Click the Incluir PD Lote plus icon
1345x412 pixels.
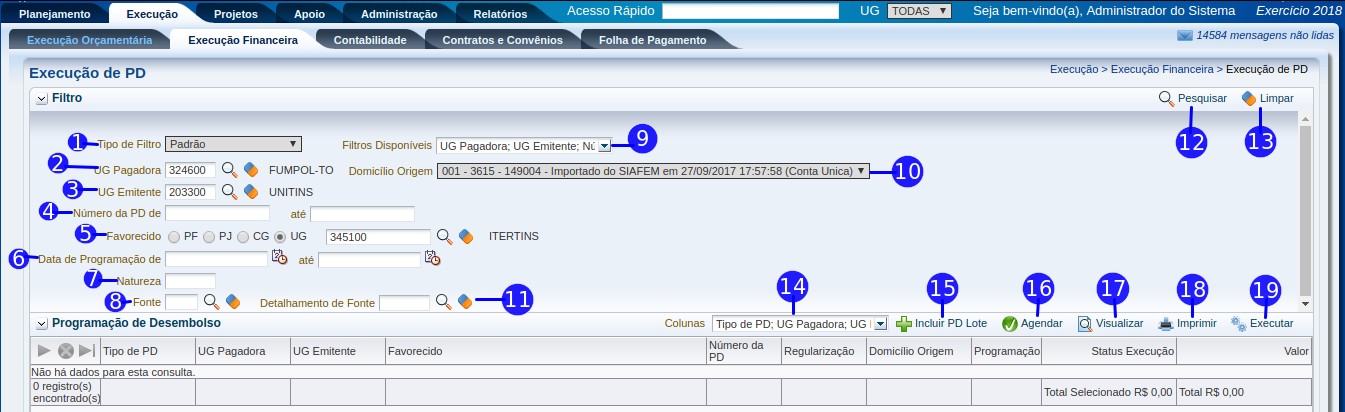coord(904,324)
